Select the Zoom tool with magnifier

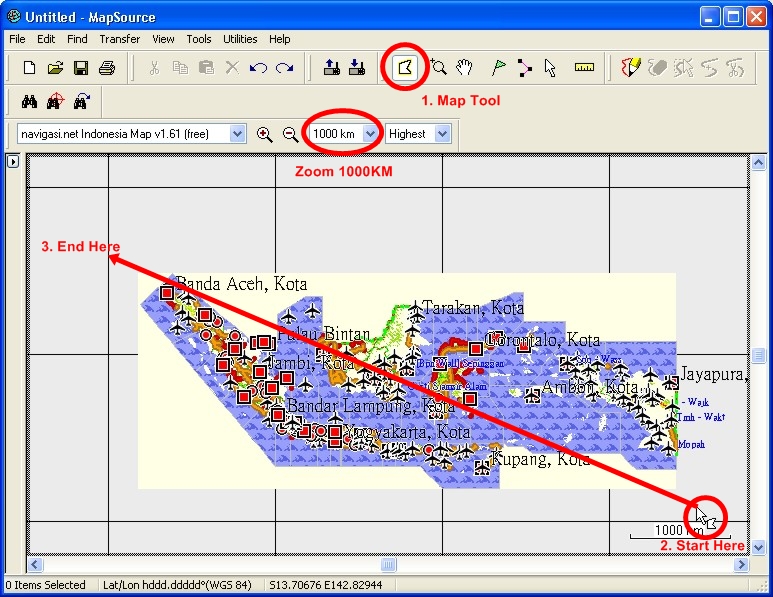(x=438, y=68)
